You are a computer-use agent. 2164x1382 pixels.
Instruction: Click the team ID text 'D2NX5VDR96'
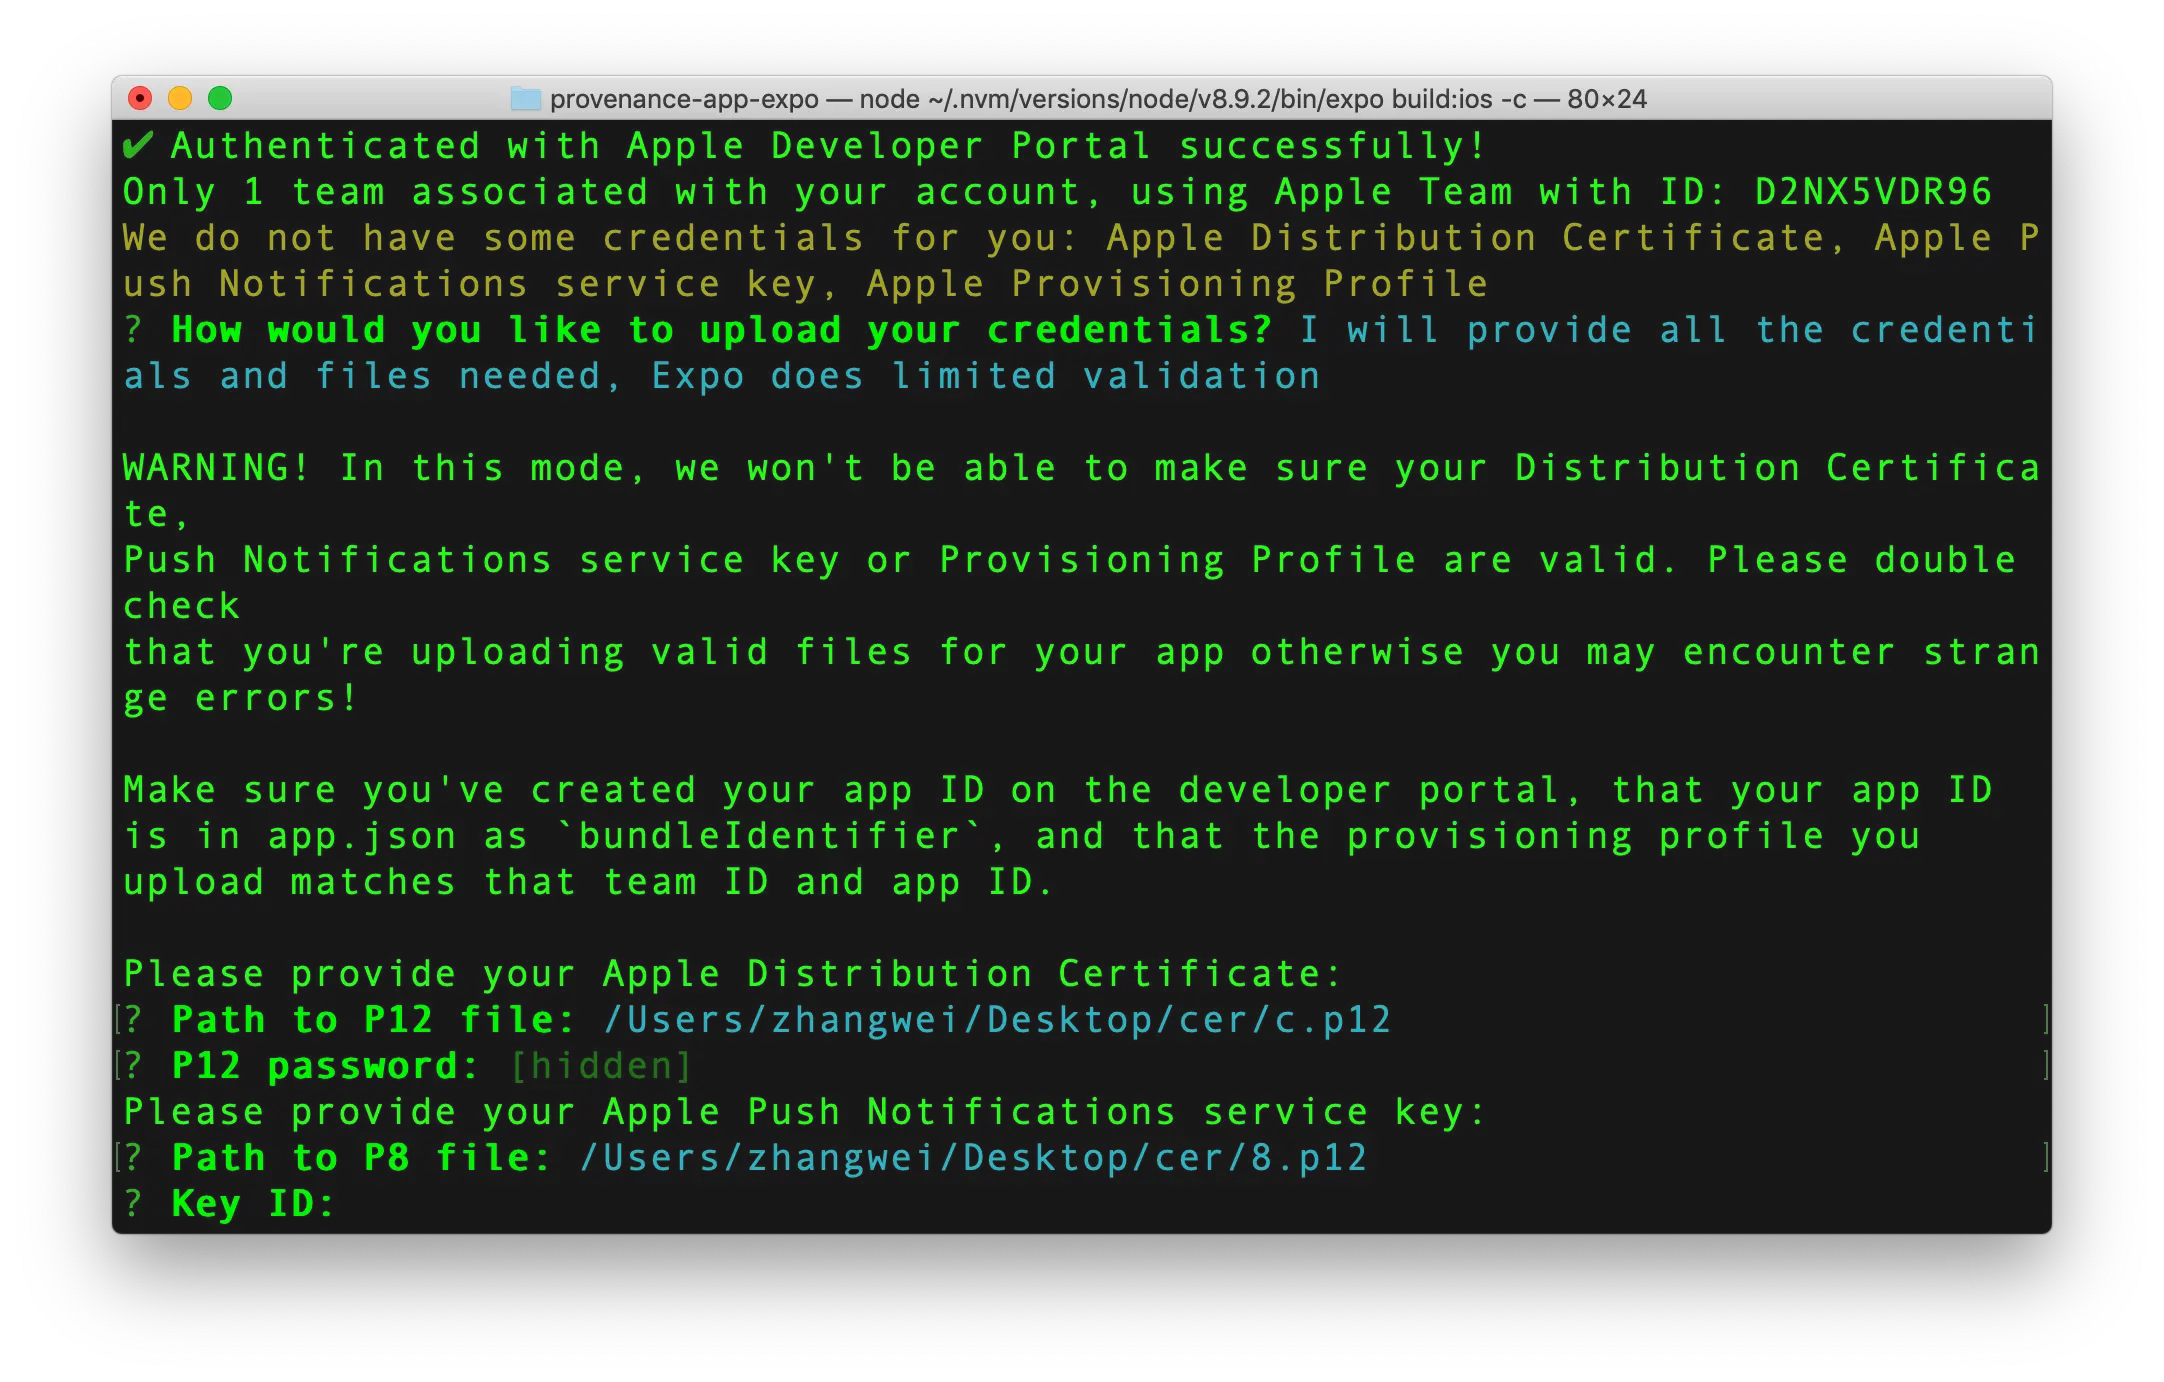coord(1873,192)
